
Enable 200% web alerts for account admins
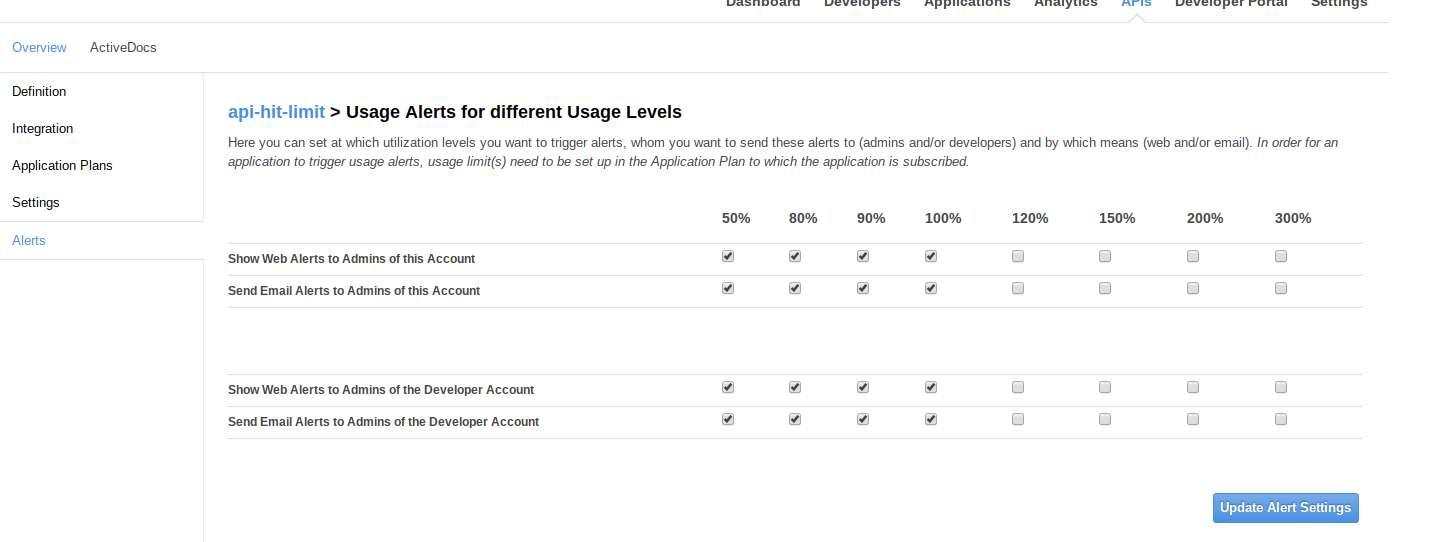click(1193, 257)
